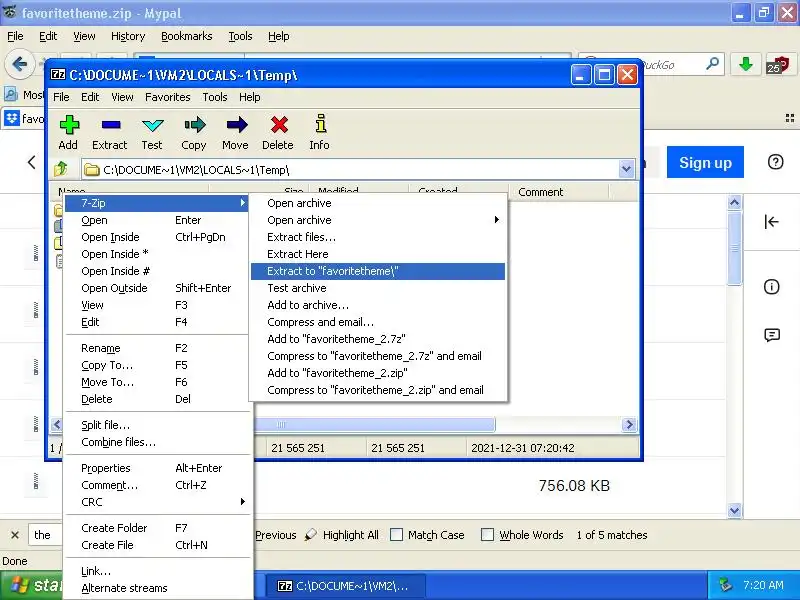Screen dimensions: 800x600
Task: Click the system tray icon near clock
Action: 725,585
